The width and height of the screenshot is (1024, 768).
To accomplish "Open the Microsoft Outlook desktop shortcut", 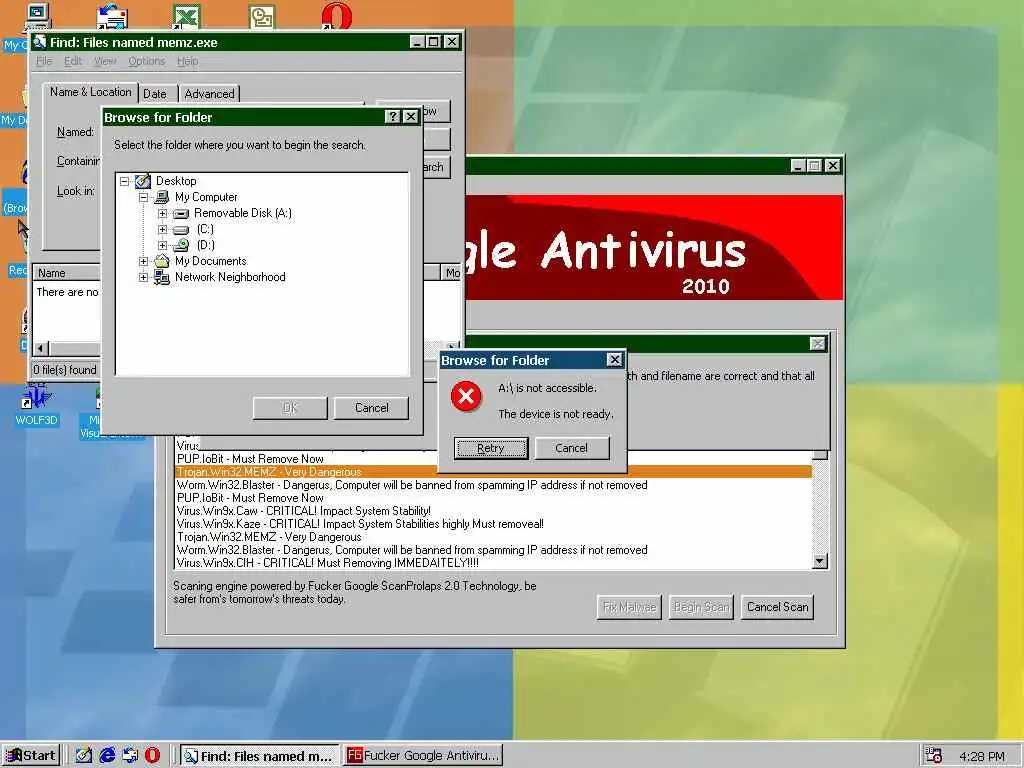I will pyautogui.click(x=262, y=16).
